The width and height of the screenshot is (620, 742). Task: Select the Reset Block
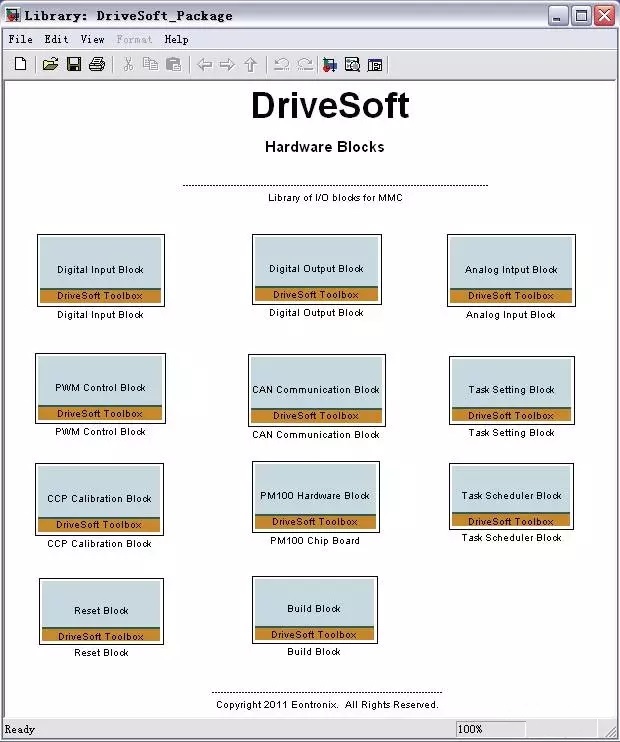pyautogui.click(x=101, y=611)
